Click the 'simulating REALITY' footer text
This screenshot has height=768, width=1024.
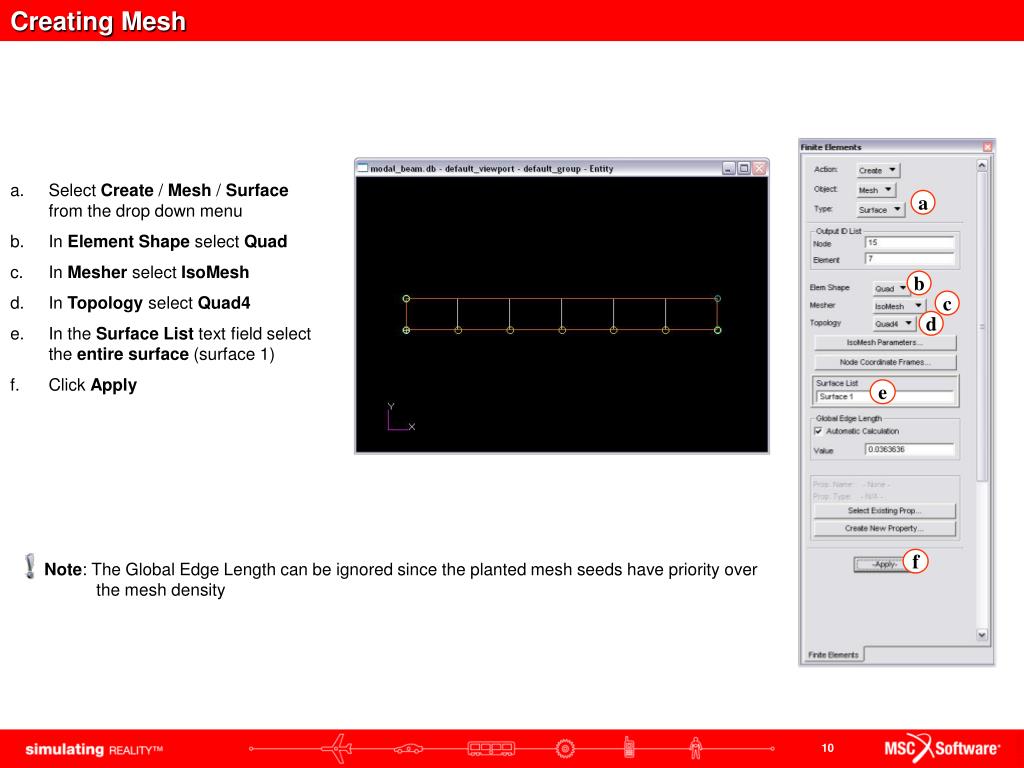(94, 749)
